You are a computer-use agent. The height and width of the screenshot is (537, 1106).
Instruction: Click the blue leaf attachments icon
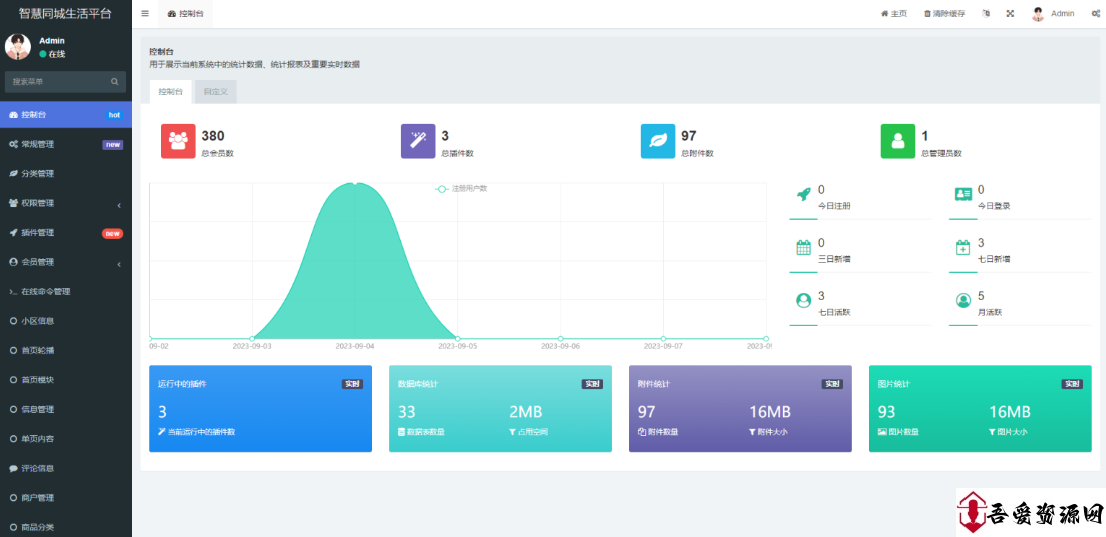pos(658,141)
